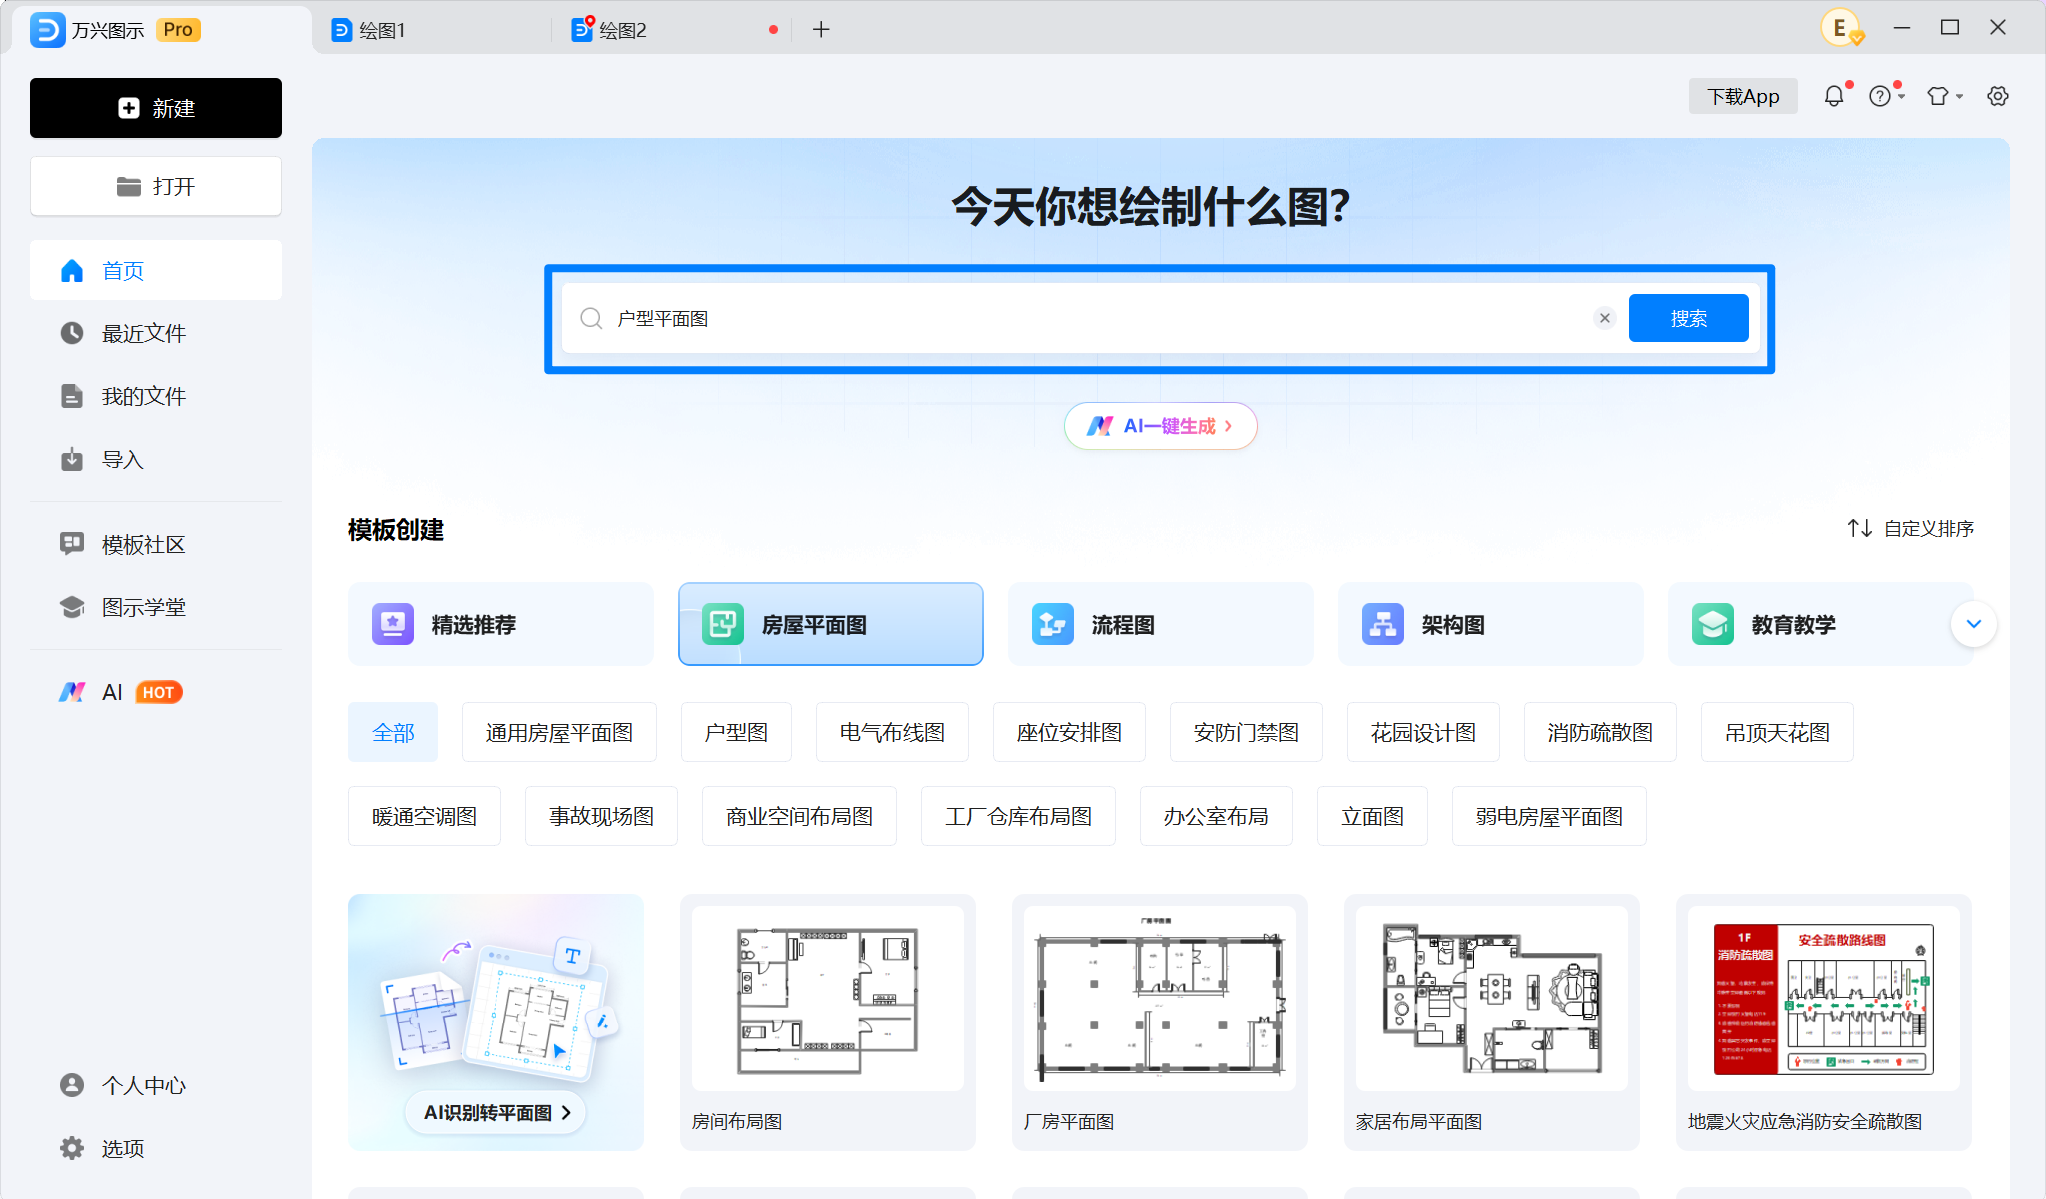Switch to the 绘图1 tab
The width and height of the screenshot is (2046, 1199).
tap(430, 30)
